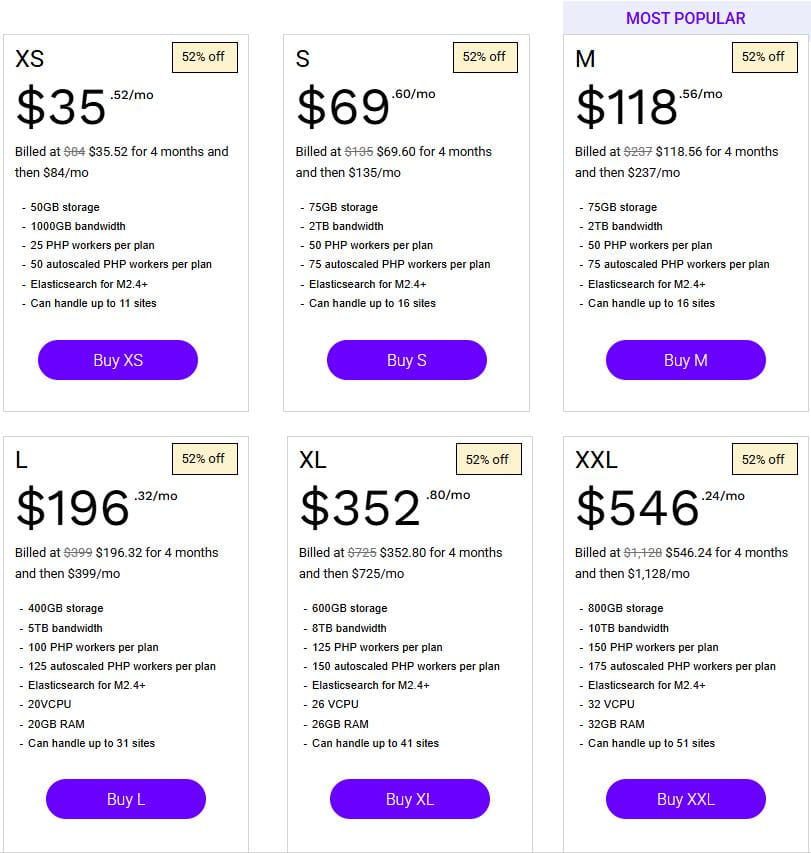Viewport: 811px width, 853px height.
Task: Purchase via the Buy XXL button
Action: click(685, 799)
